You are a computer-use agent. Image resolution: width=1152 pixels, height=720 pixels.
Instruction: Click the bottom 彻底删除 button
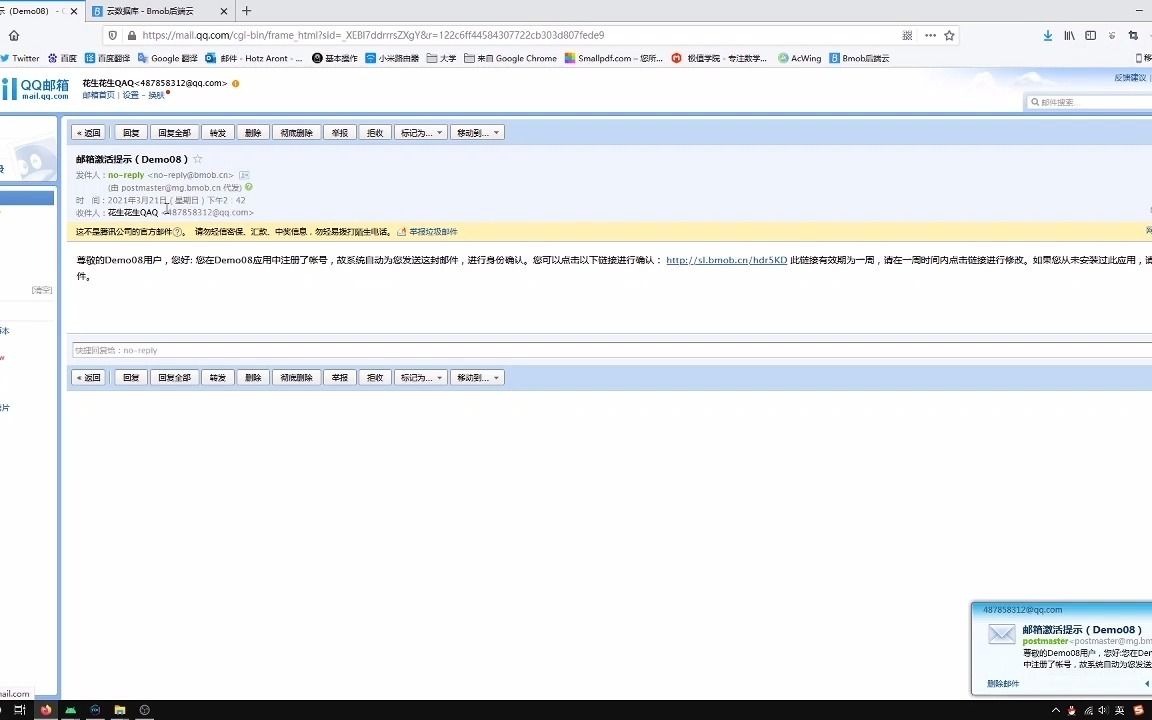297,378
